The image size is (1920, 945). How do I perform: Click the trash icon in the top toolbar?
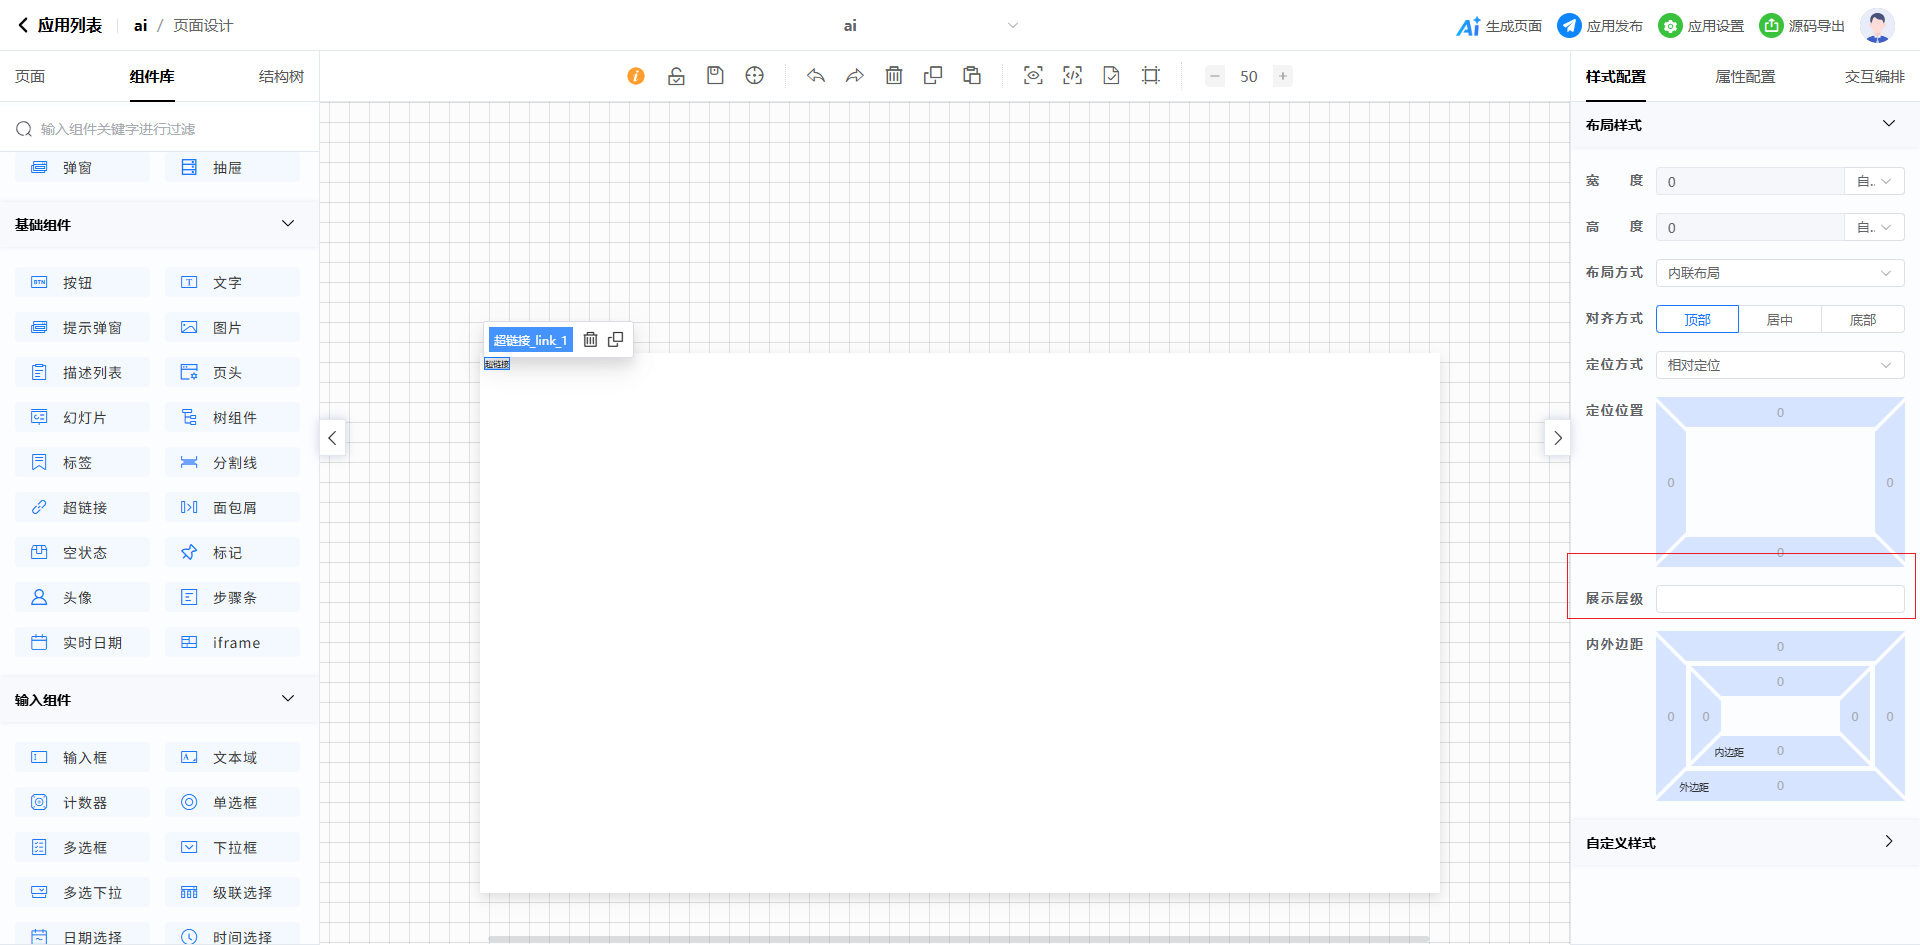coord(894,76)
